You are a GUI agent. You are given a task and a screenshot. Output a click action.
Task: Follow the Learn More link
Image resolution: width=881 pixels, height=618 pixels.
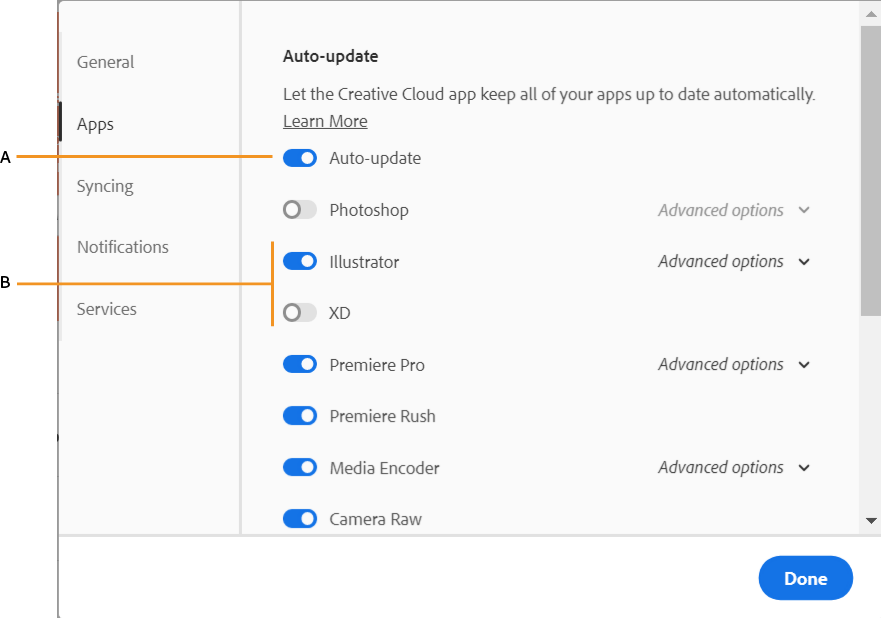click(x=325, y=121)
